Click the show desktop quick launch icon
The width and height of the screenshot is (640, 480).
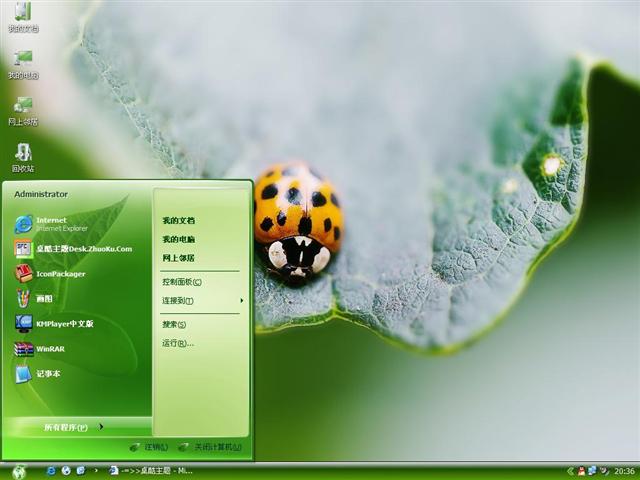[x=81, y=471]
